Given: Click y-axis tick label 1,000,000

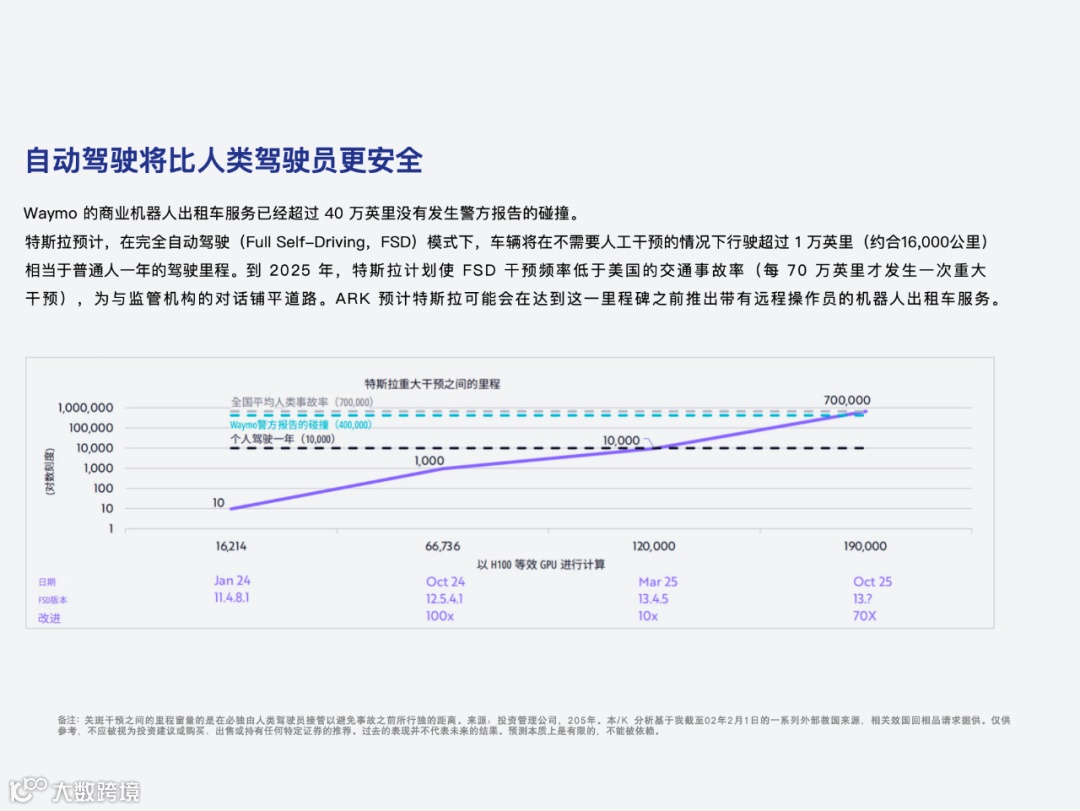Looking at the screenshot, I should pos(85,407).
